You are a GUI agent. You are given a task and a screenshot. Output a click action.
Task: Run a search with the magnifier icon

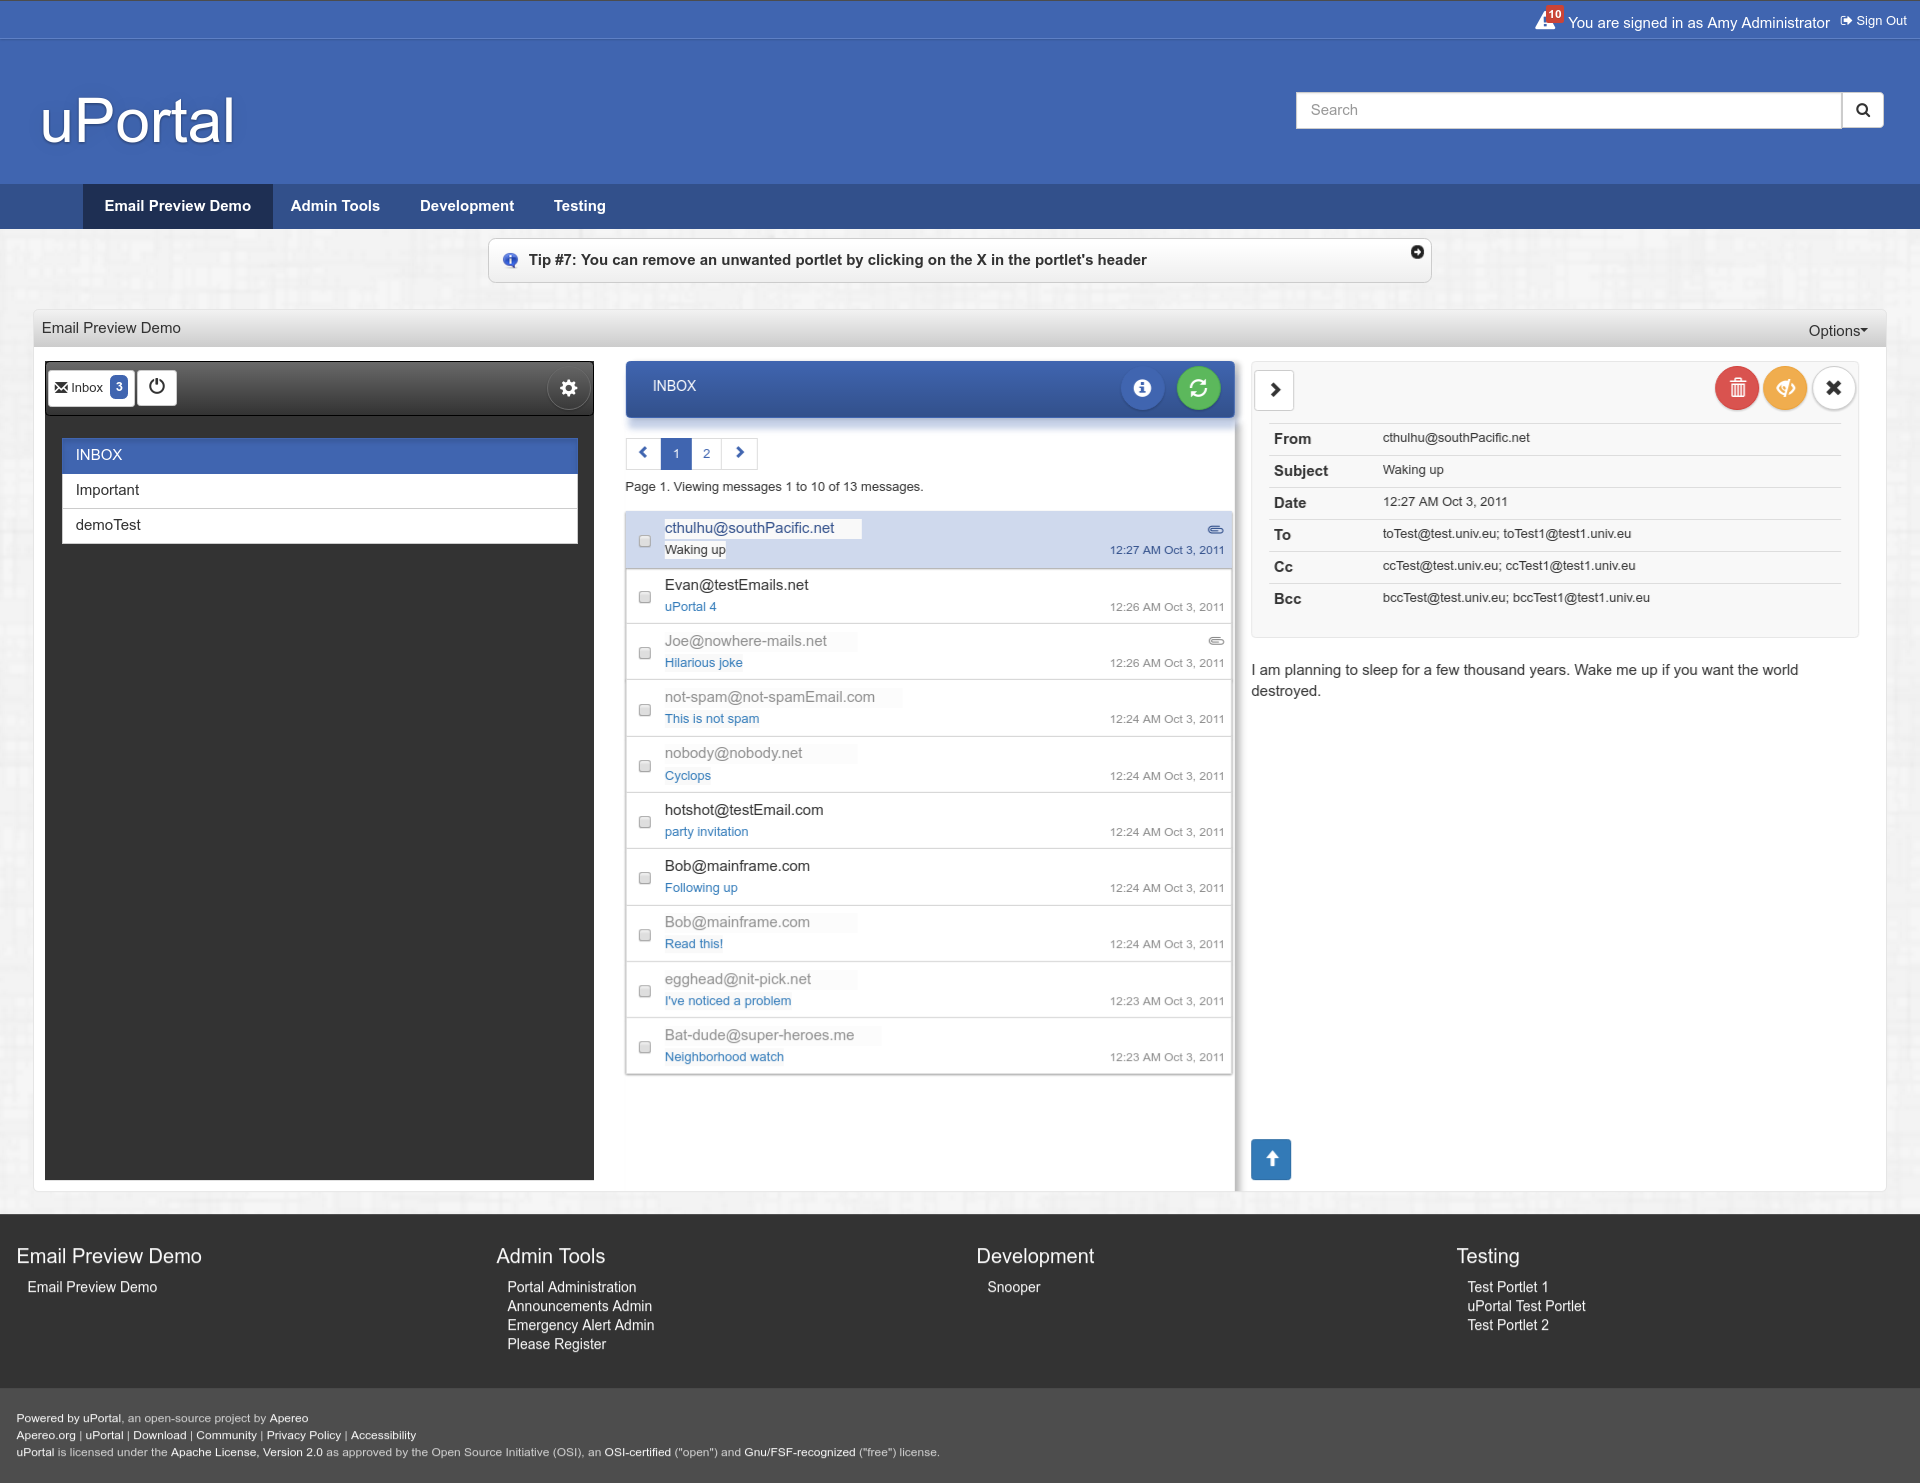click(1861, 110)
